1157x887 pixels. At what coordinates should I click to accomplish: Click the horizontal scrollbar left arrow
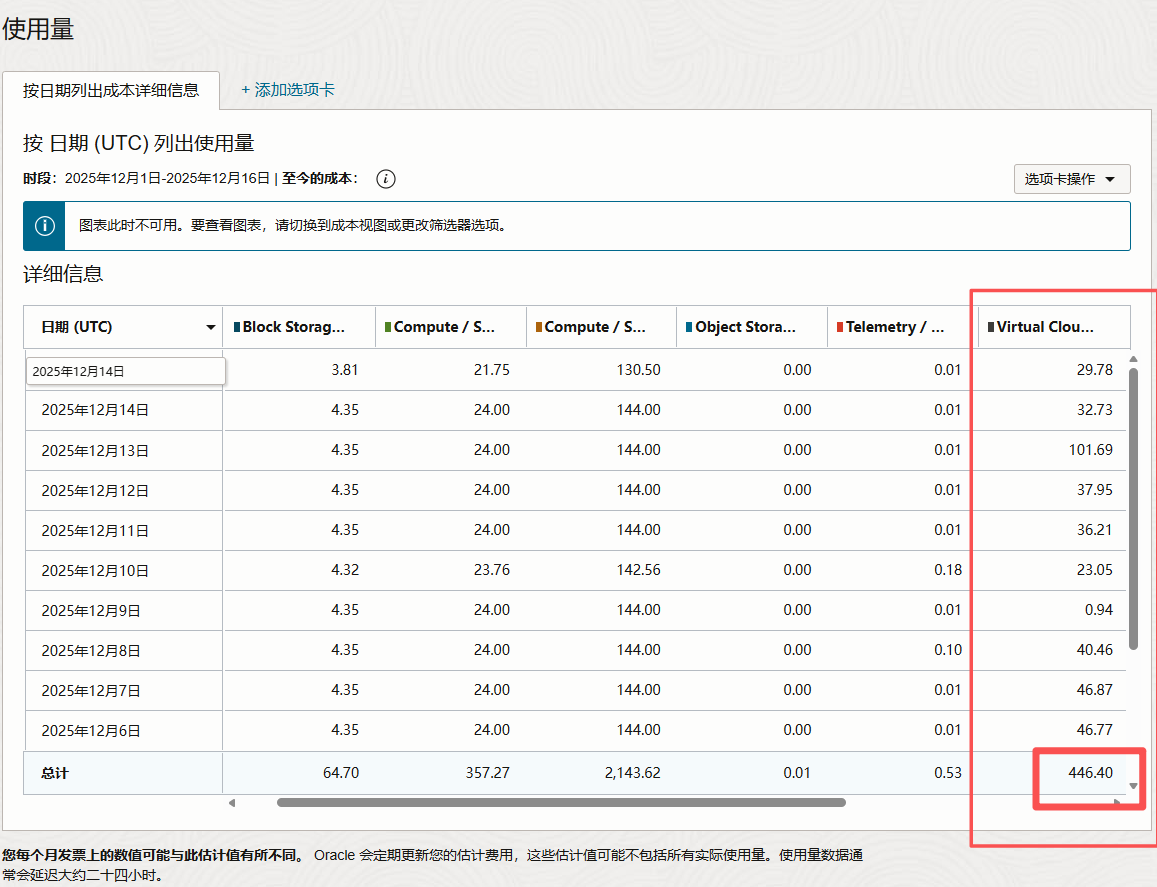(232, 802)
